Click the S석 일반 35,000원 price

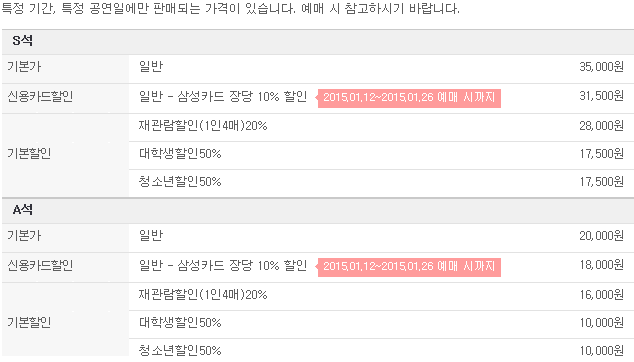pyautogui.click(x=601, y=67)
